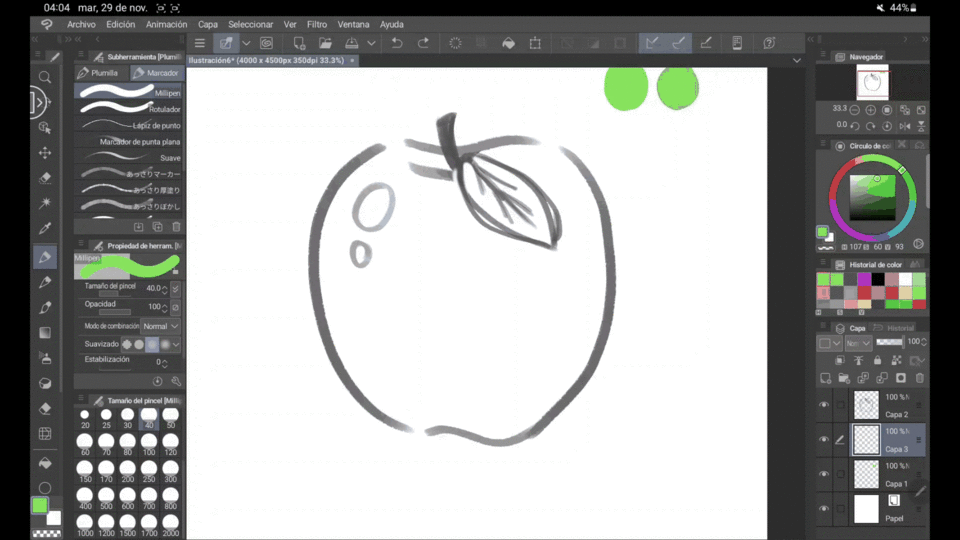Open the Archivo menu
960x540 pixels.
(x=81, y=24)
